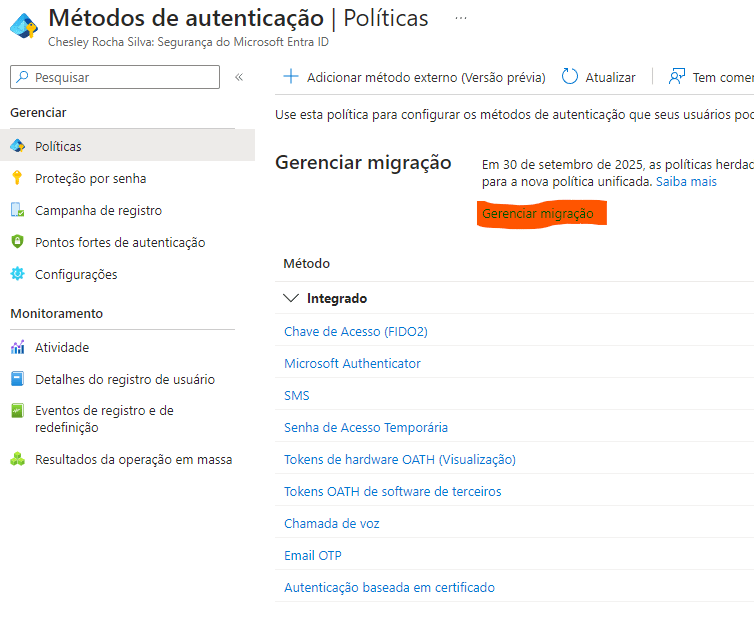Click the Resultados da operação em massa icon
754x627 pixels.
(17, 459)
